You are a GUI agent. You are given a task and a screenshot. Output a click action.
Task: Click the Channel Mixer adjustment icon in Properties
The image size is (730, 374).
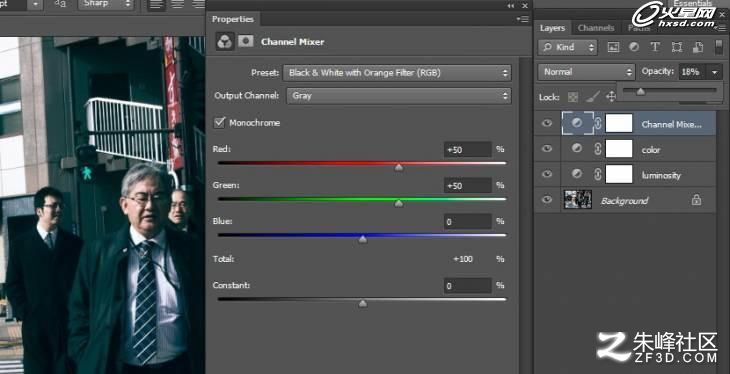tap(224, 41)
